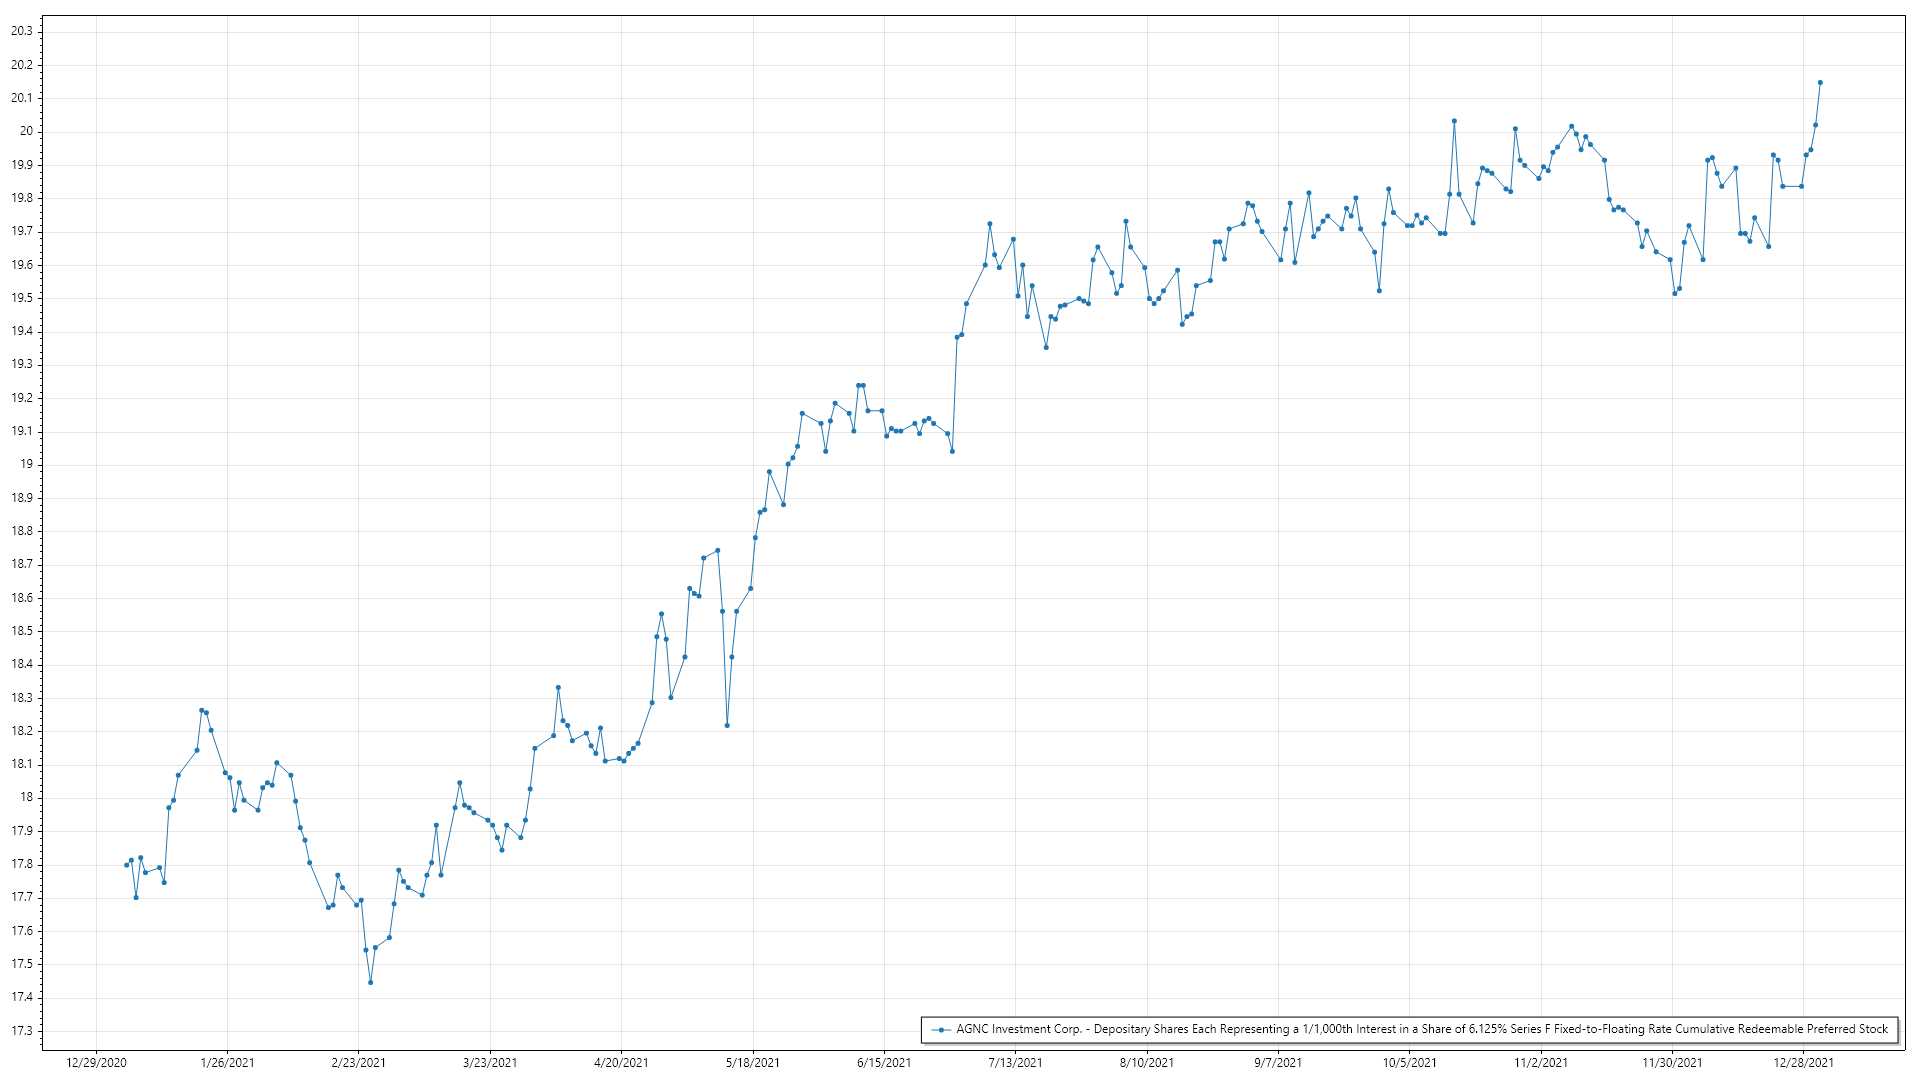Click the 12/29/2020 x-axis date label

[96, 1062]
